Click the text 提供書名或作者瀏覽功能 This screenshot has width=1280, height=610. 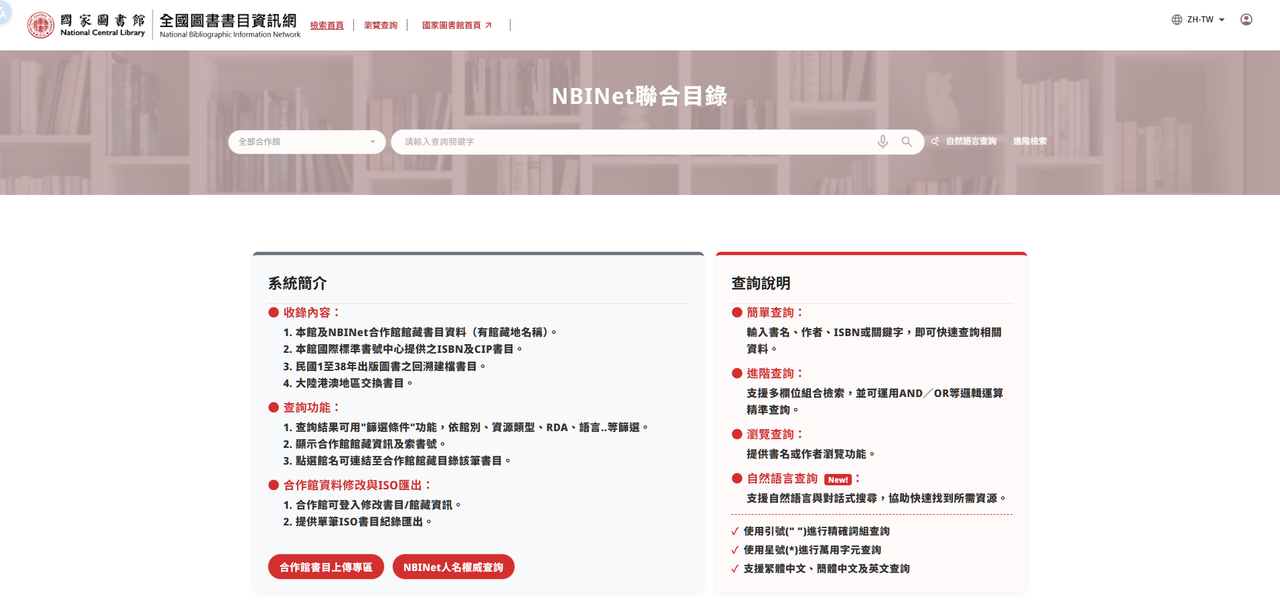pyautogui.click(x=812, y=454)
